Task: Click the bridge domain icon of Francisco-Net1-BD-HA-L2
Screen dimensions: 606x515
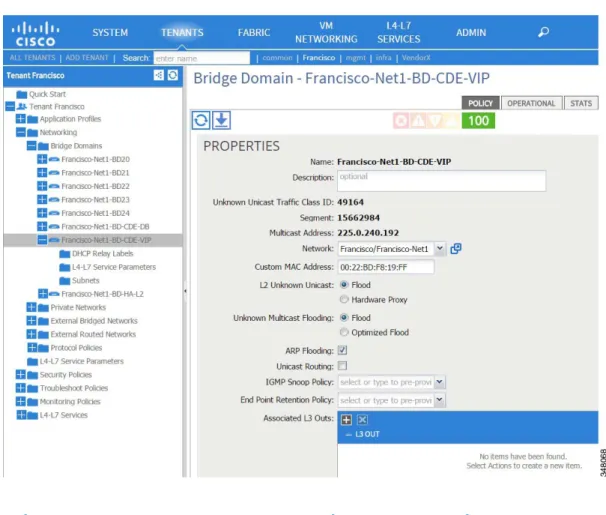Action: pyautogui.click(x=54, y=294)
